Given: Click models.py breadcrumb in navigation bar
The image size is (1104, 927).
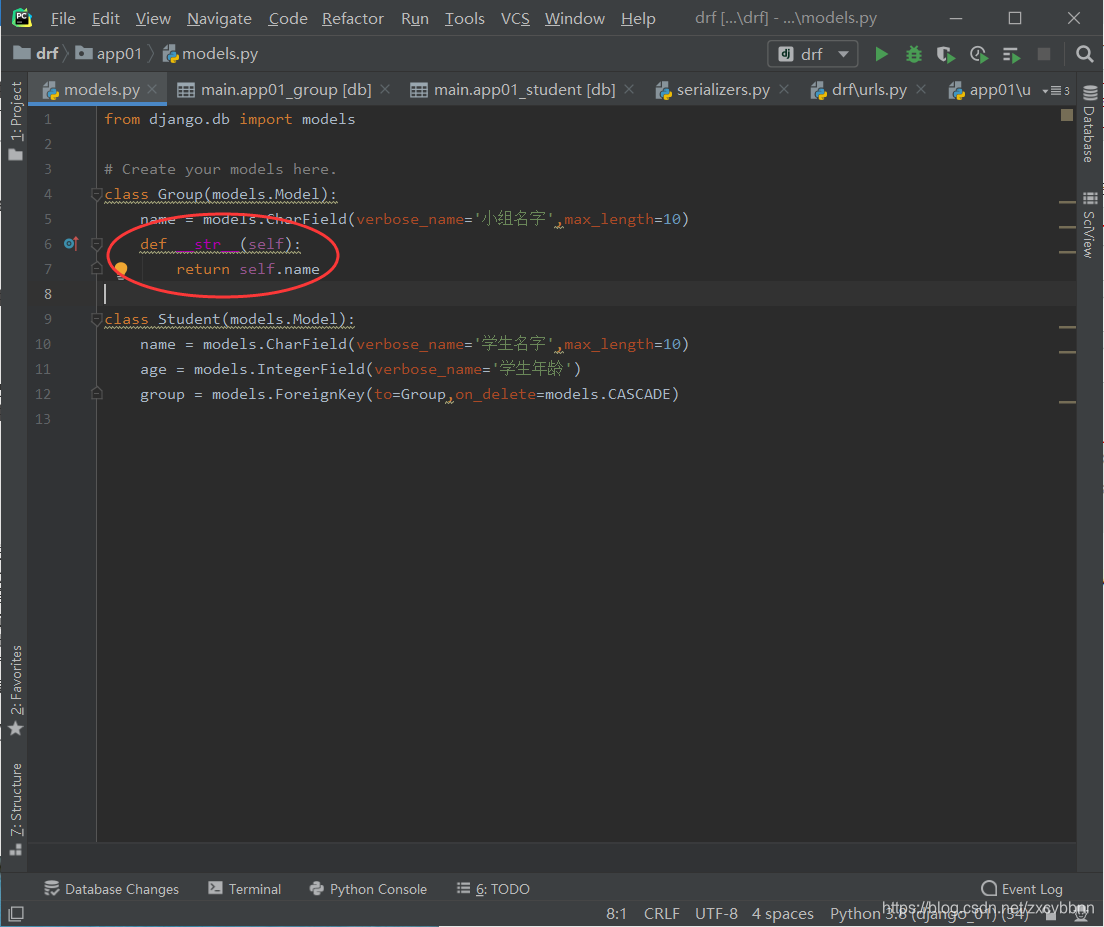Looking at the screenshot, I should (x=211, y=53).
